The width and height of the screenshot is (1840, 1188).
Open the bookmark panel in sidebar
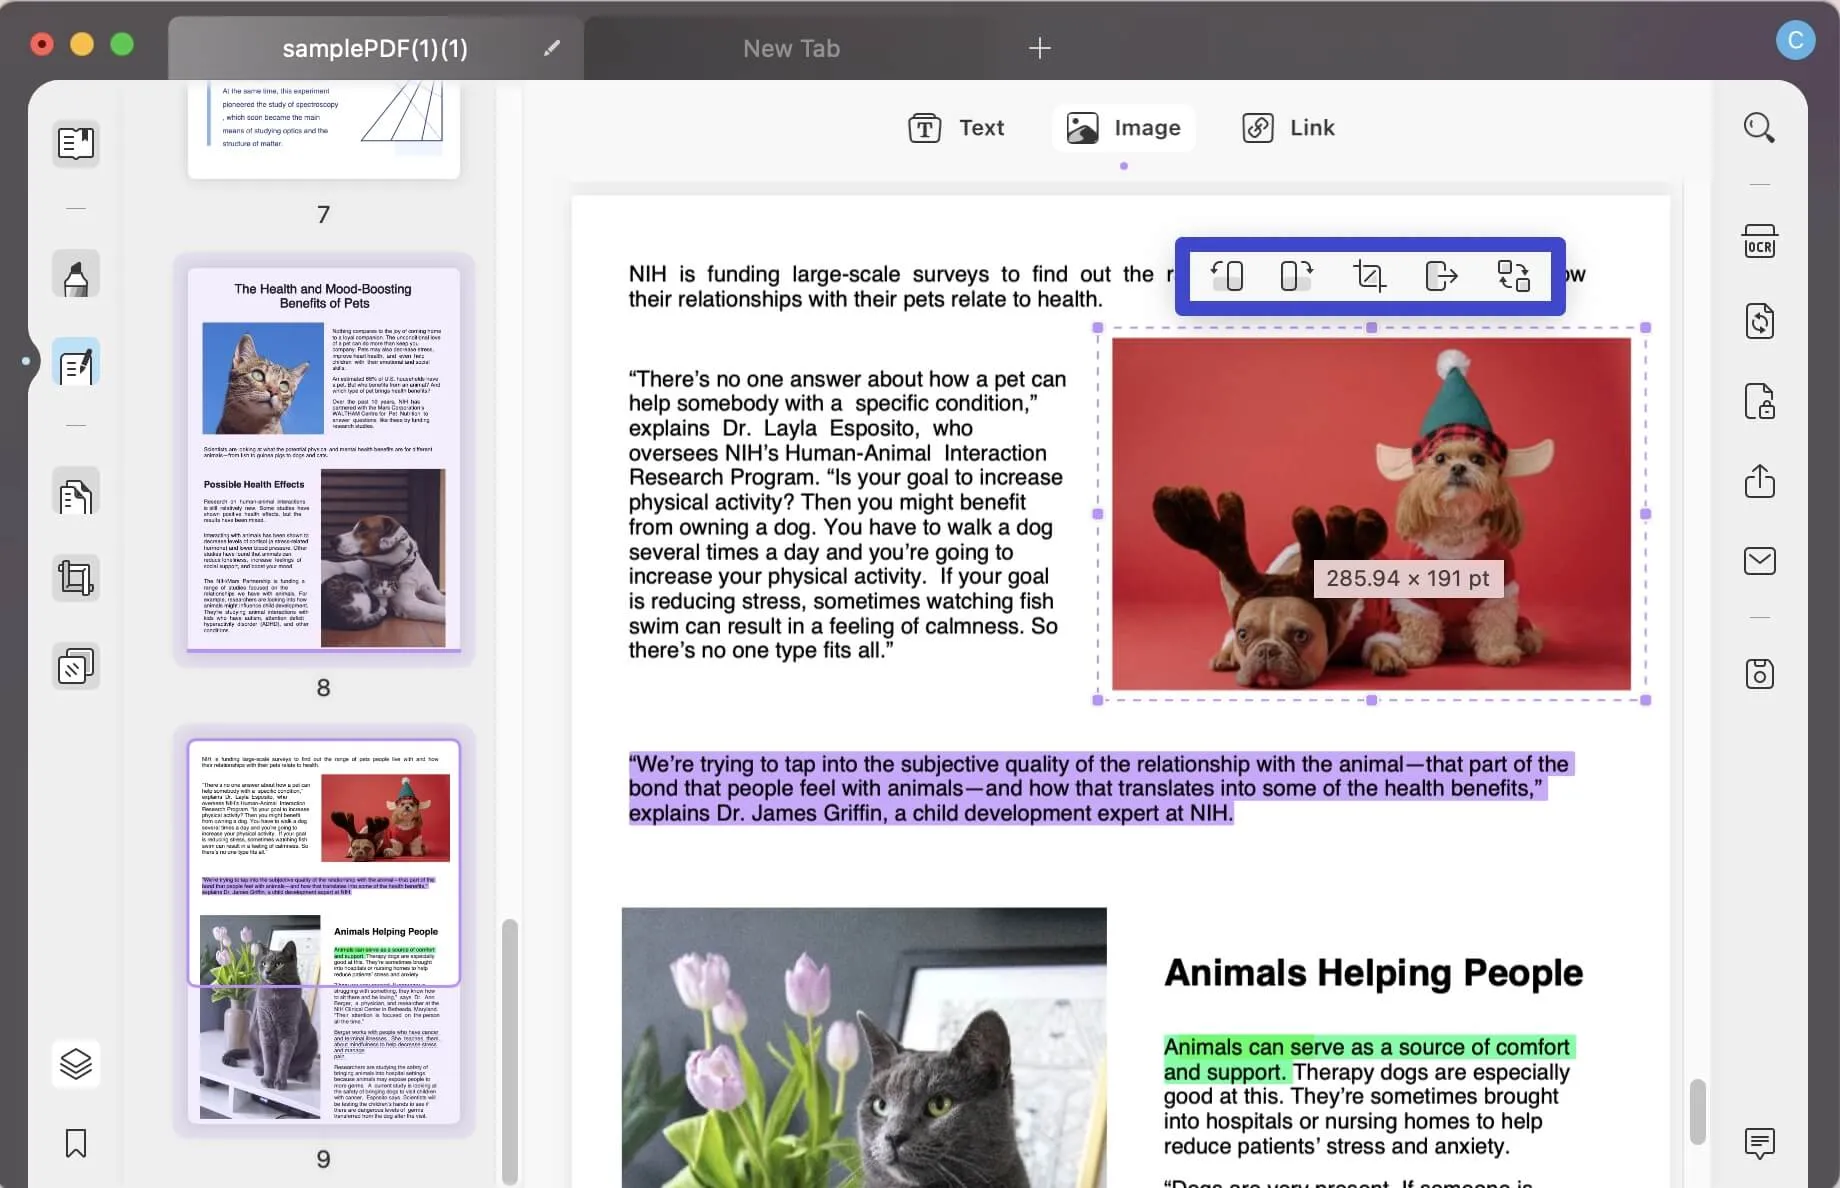coord(76,1143)
